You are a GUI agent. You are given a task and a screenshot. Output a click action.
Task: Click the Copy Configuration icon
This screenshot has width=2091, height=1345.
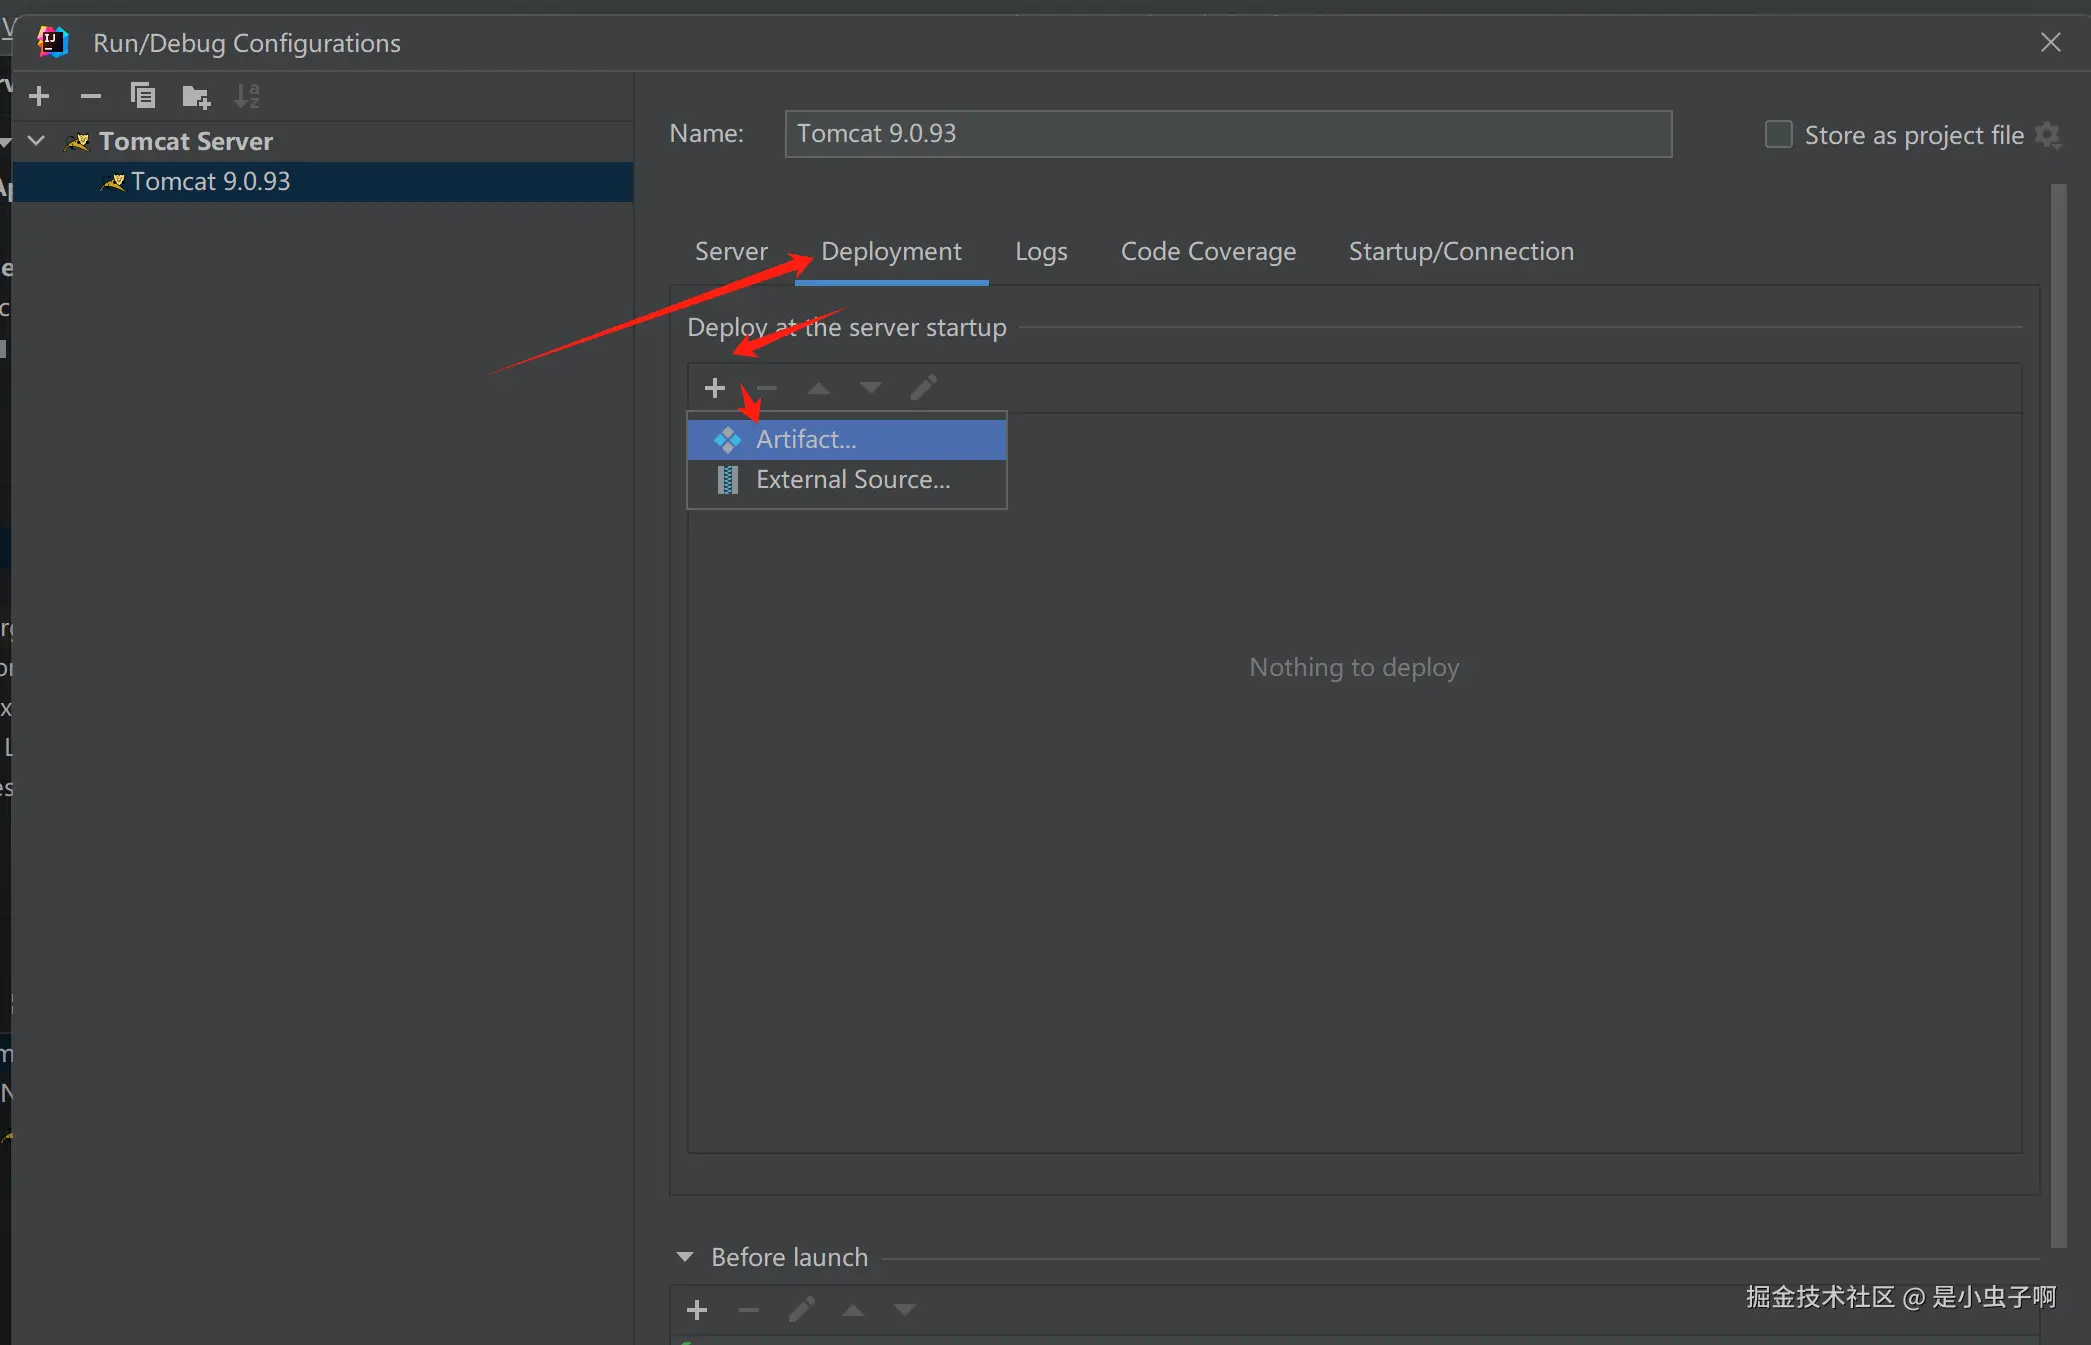143,96
